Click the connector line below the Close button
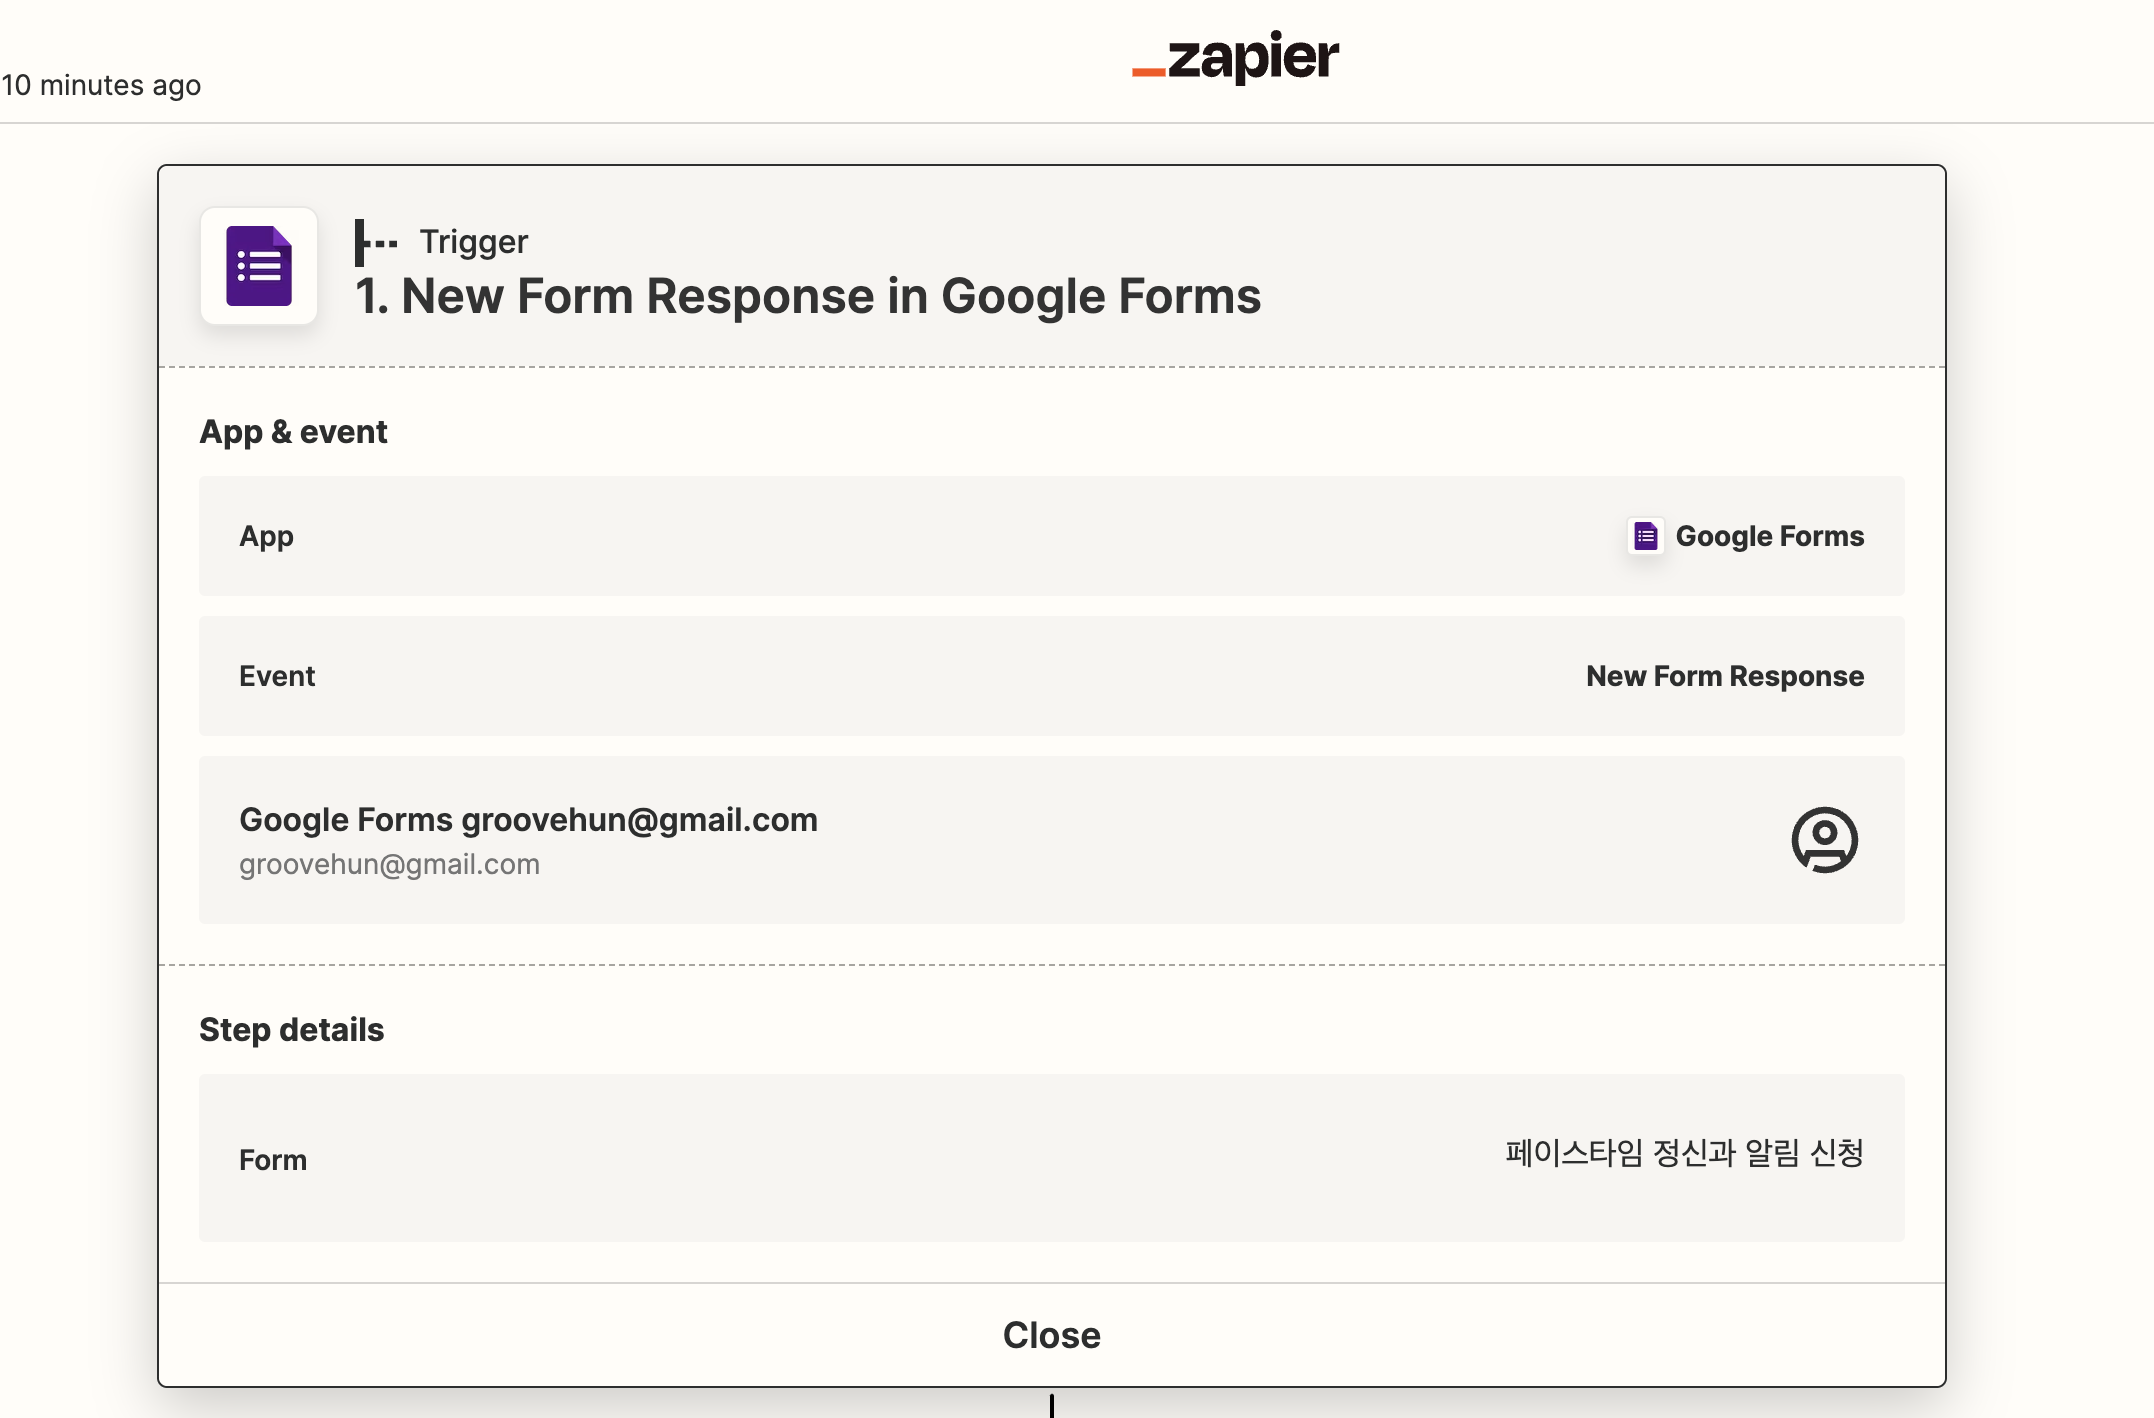The image size is (2154, 1418). pos(1052,1404)
